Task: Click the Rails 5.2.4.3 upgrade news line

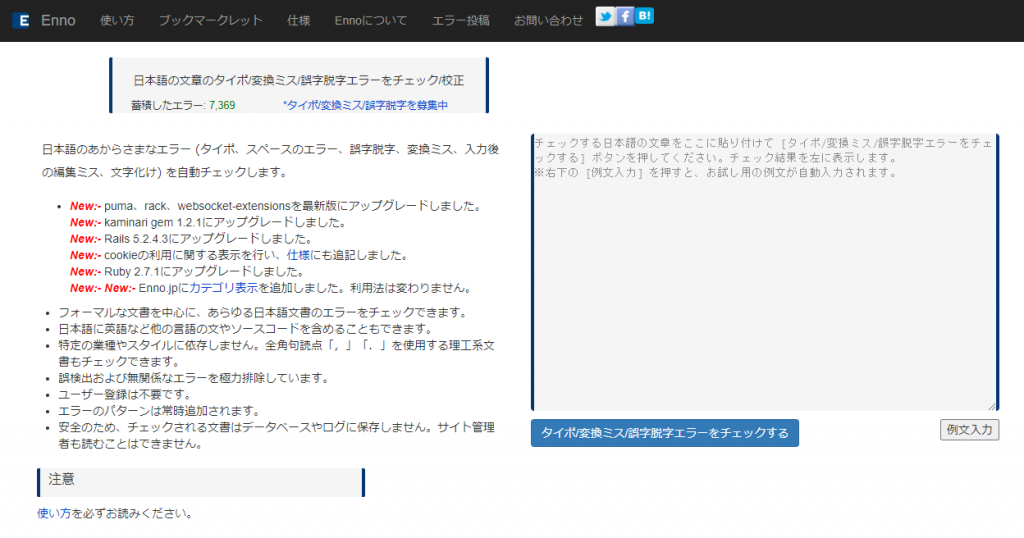Action: point(191,239)
